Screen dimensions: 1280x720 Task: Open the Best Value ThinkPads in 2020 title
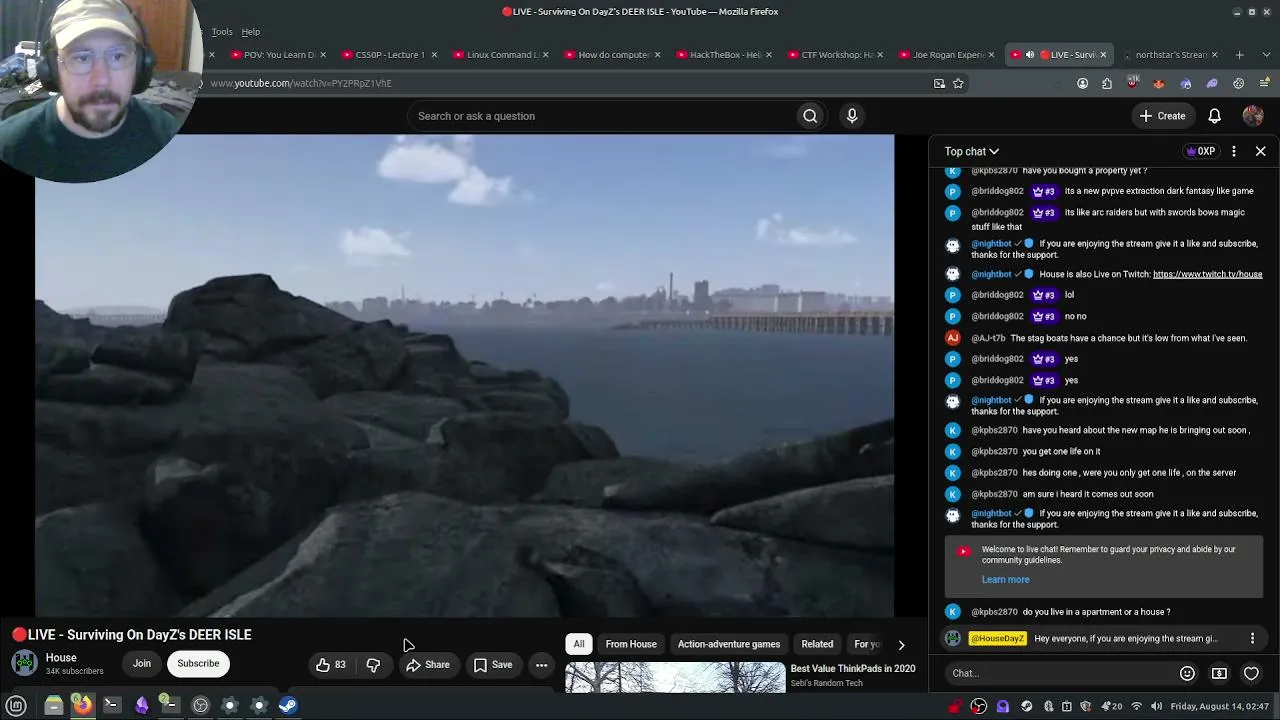click(853, 669)
